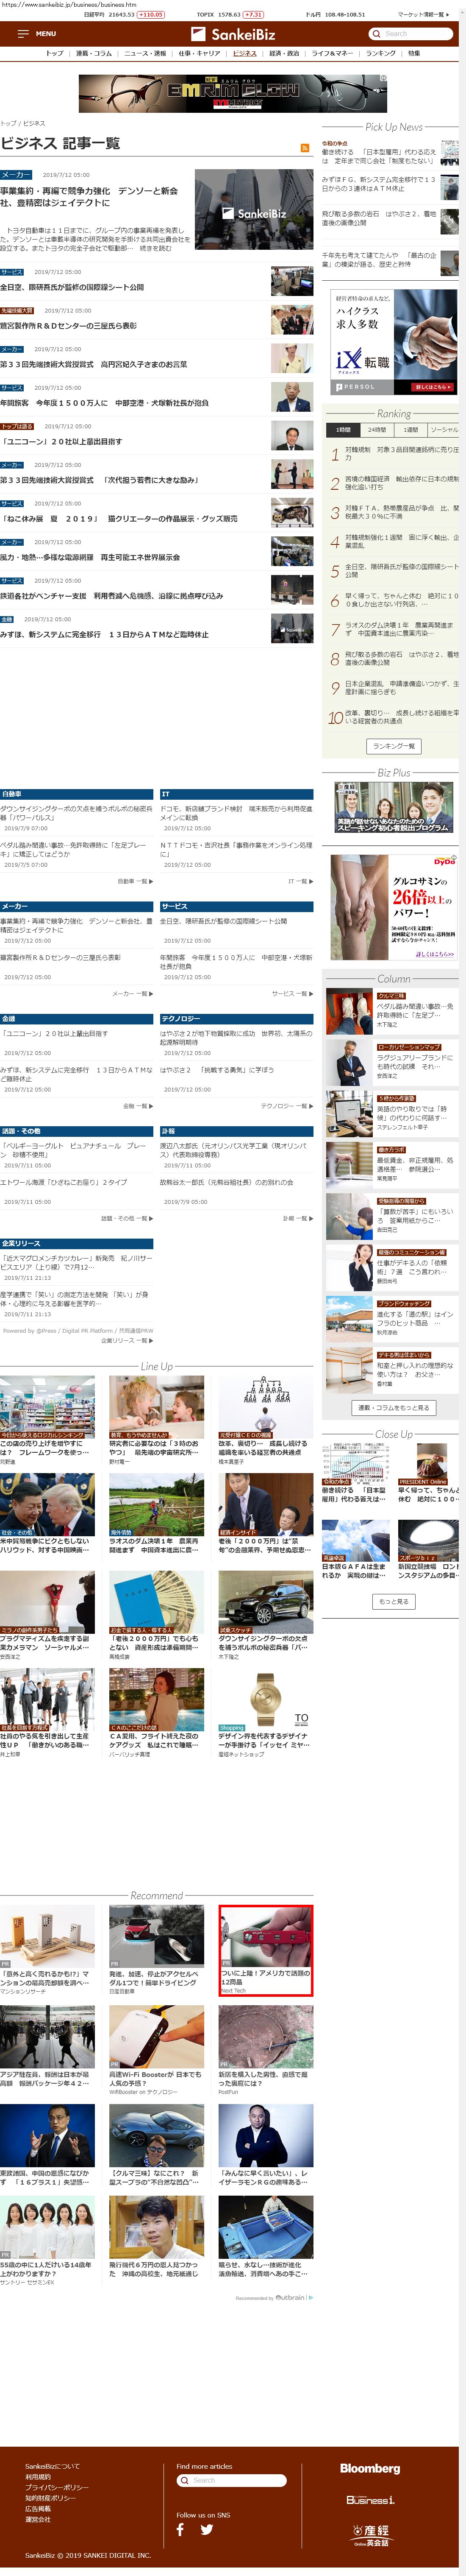The height and width of the screenshot is (2576, 466).
Task: Click the header search magnifier icon
Action: 377,34
